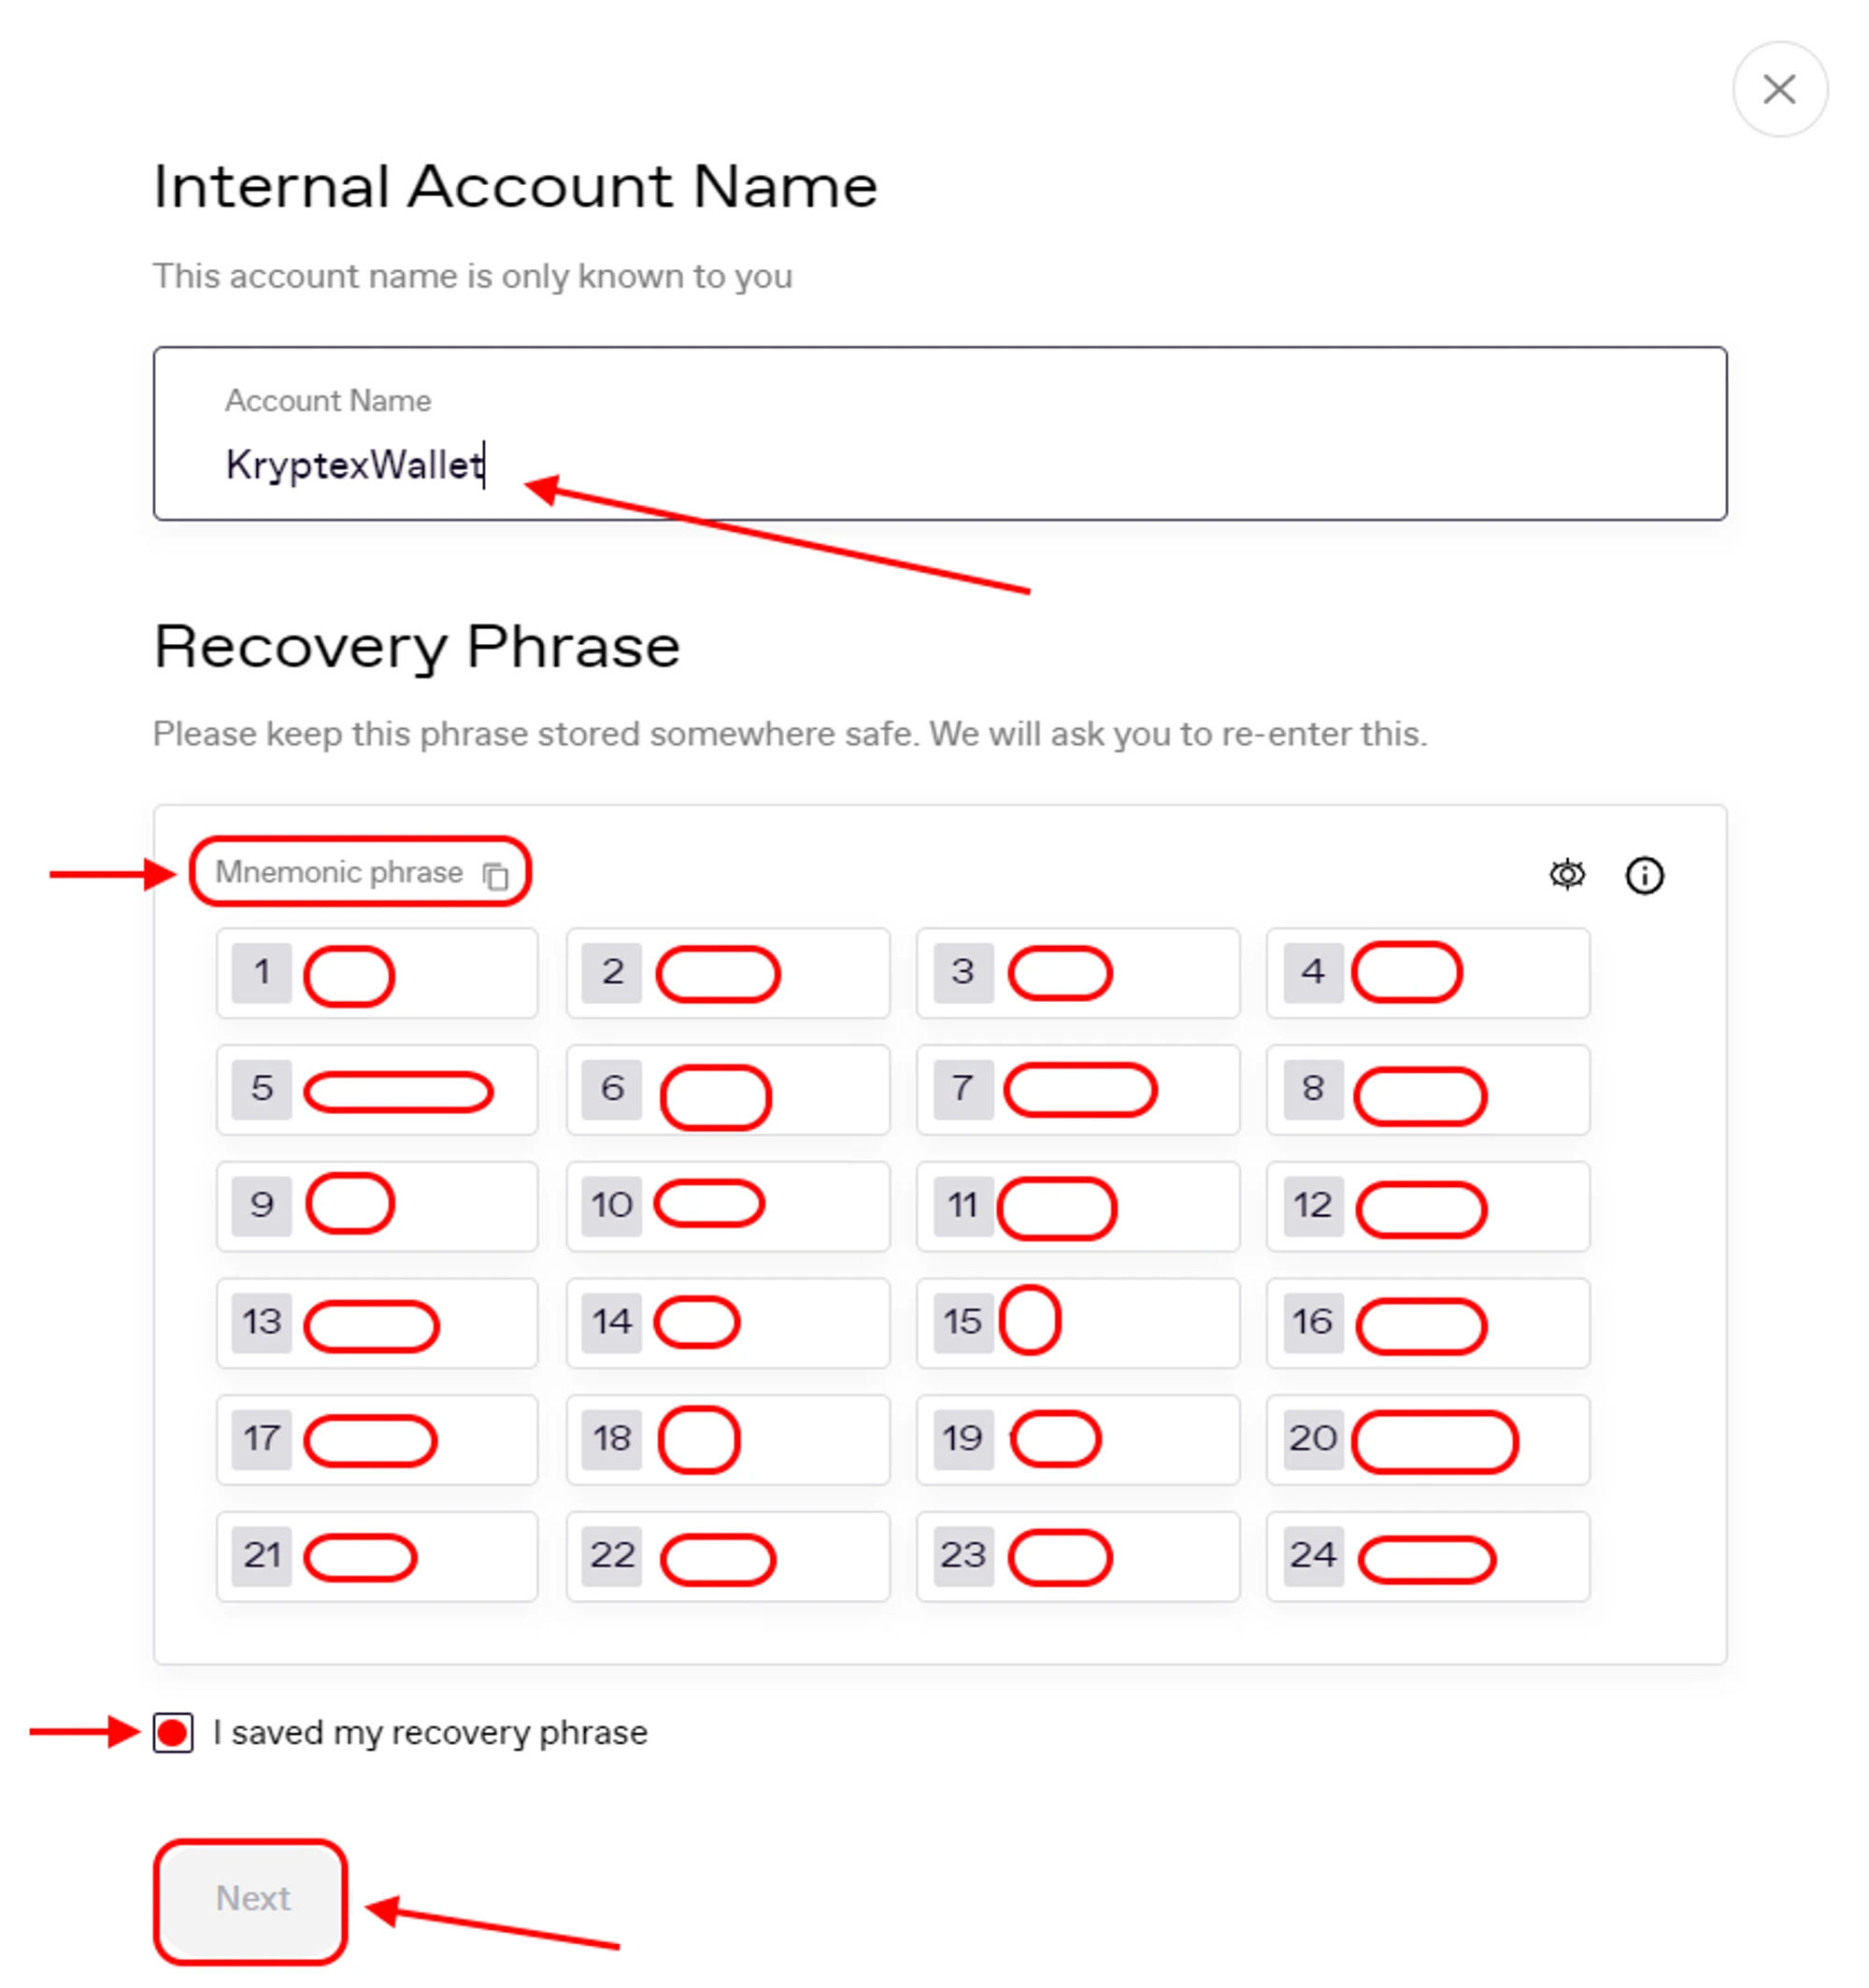Close the account creation dialog

(1778, 89)
